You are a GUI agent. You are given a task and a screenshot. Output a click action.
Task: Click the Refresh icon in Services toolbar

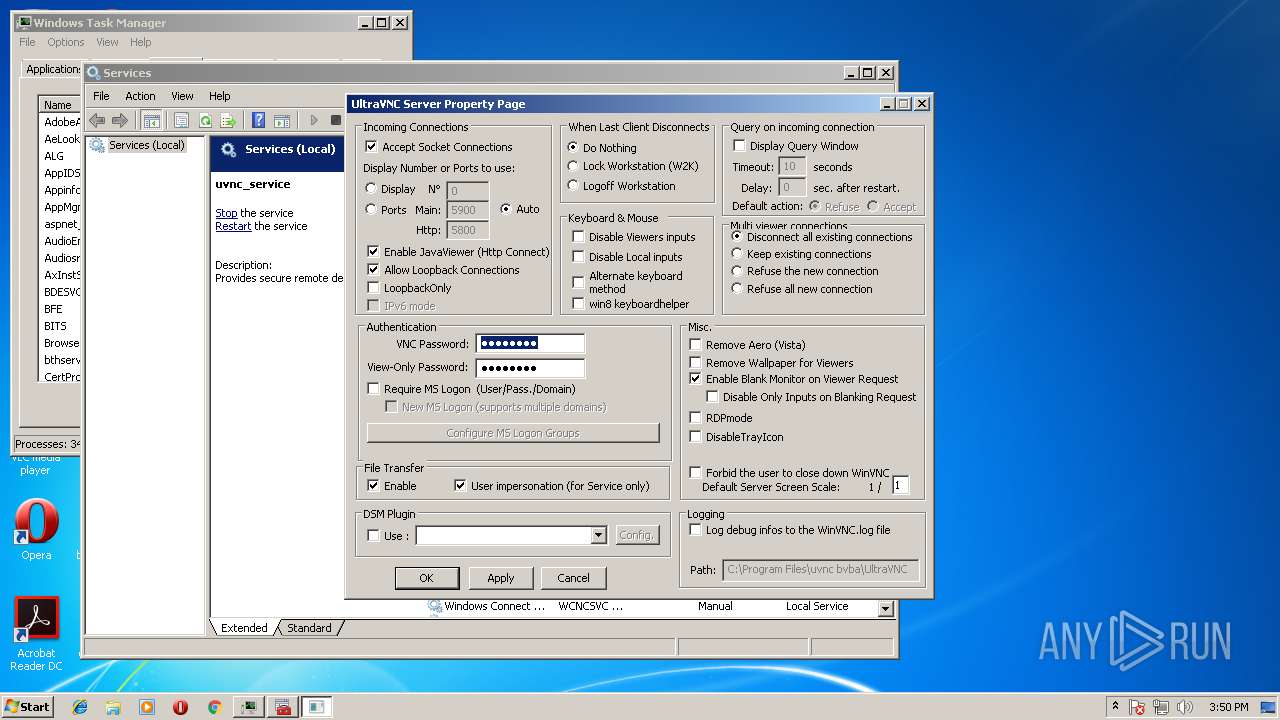(x=205, y=121)
